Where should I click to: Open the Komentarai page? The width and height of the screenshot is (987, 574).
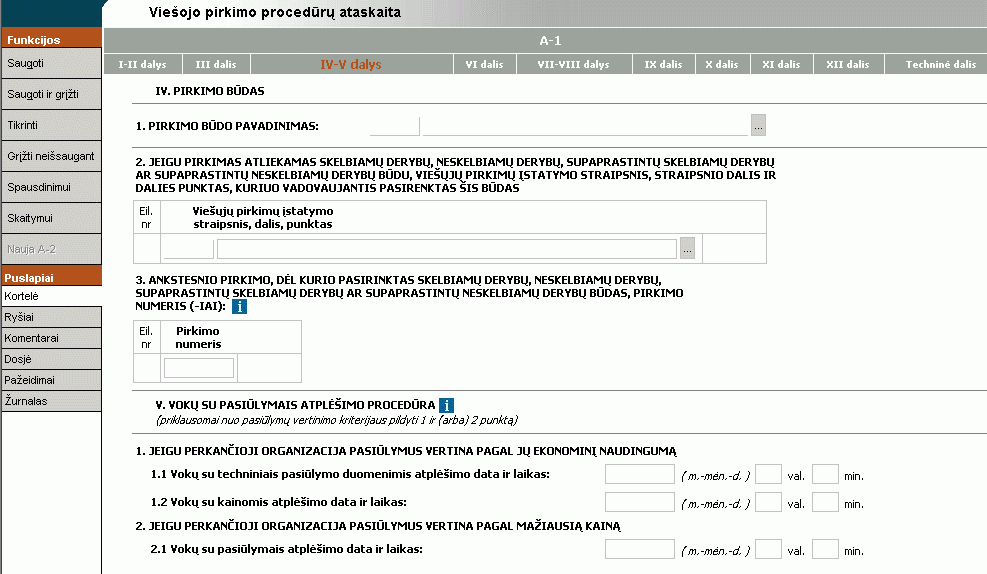[51, 338]
